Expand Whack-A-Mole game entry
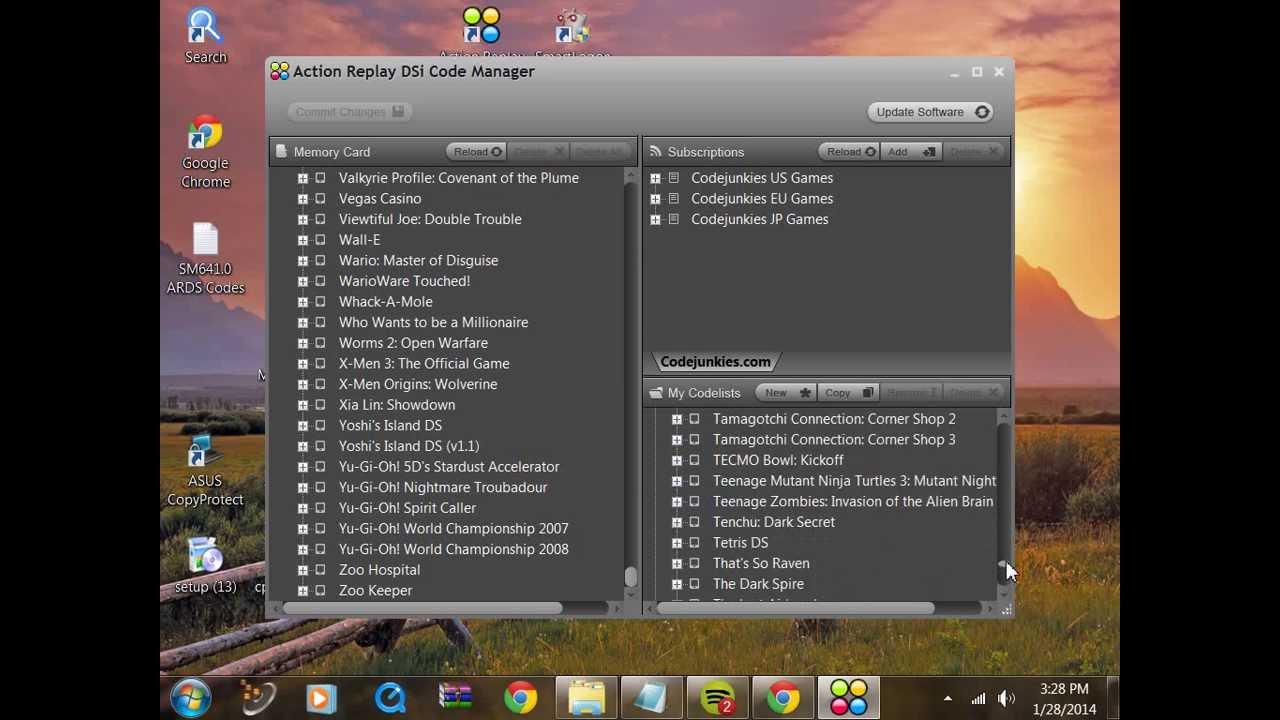This screenshot has height=720, width=1280. click(302, 302)
